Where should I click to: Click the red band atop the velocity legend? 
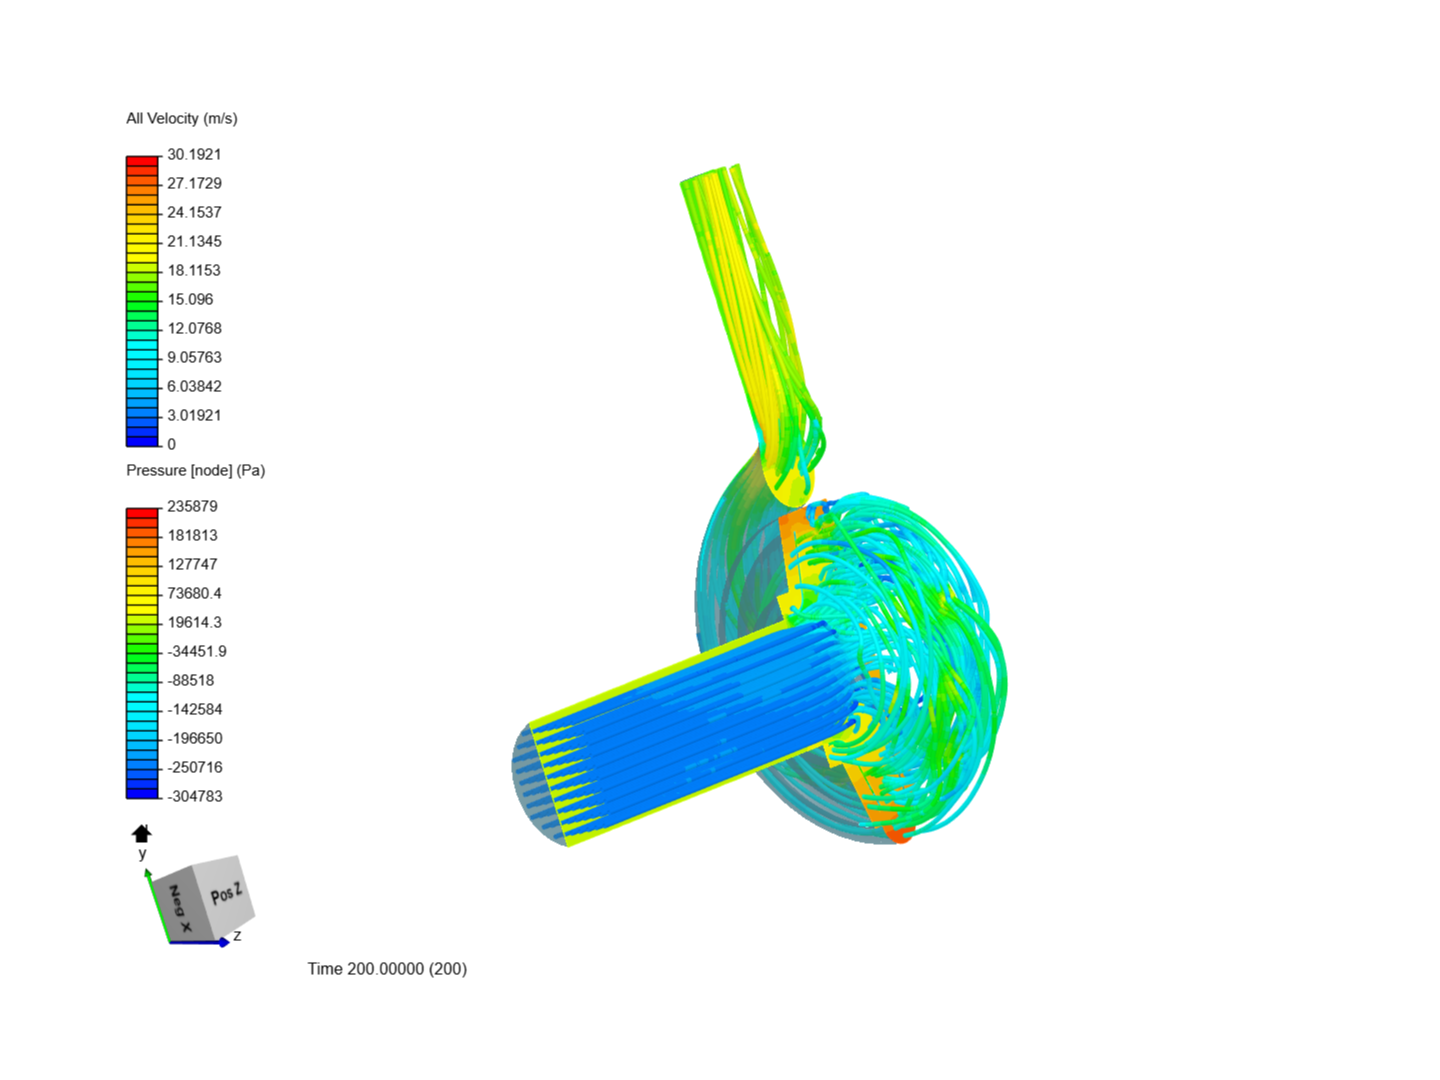[x=141, y=157]
